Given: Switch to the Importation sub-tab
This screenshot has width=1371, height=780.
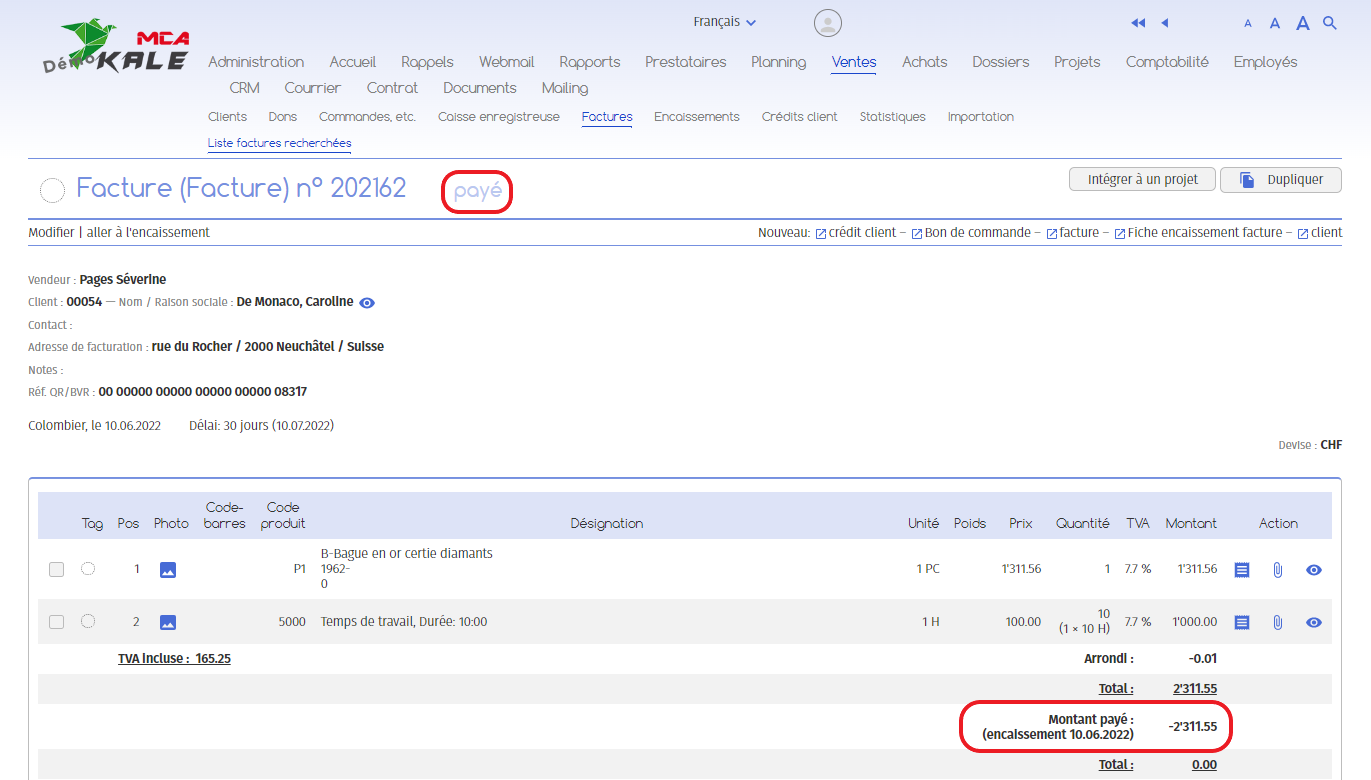Looking at the screenshot, I should [980, 117].
